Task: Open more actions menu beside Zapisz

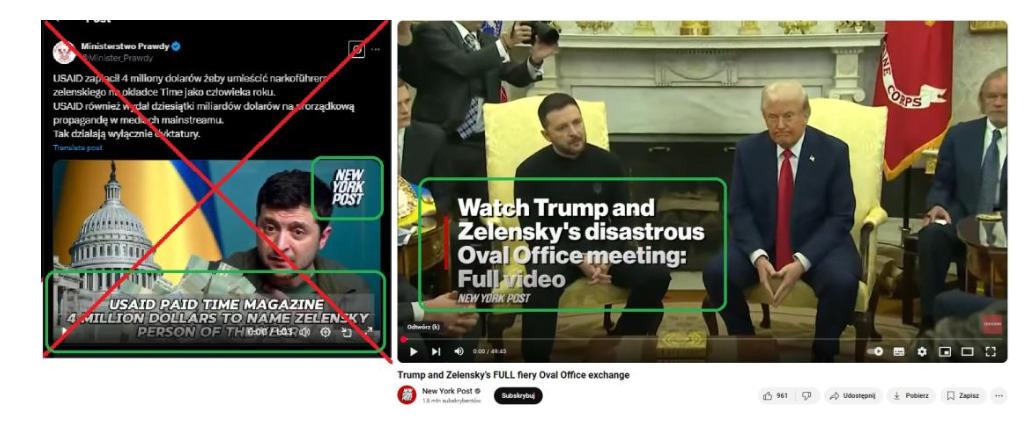Action: [999, 396]
